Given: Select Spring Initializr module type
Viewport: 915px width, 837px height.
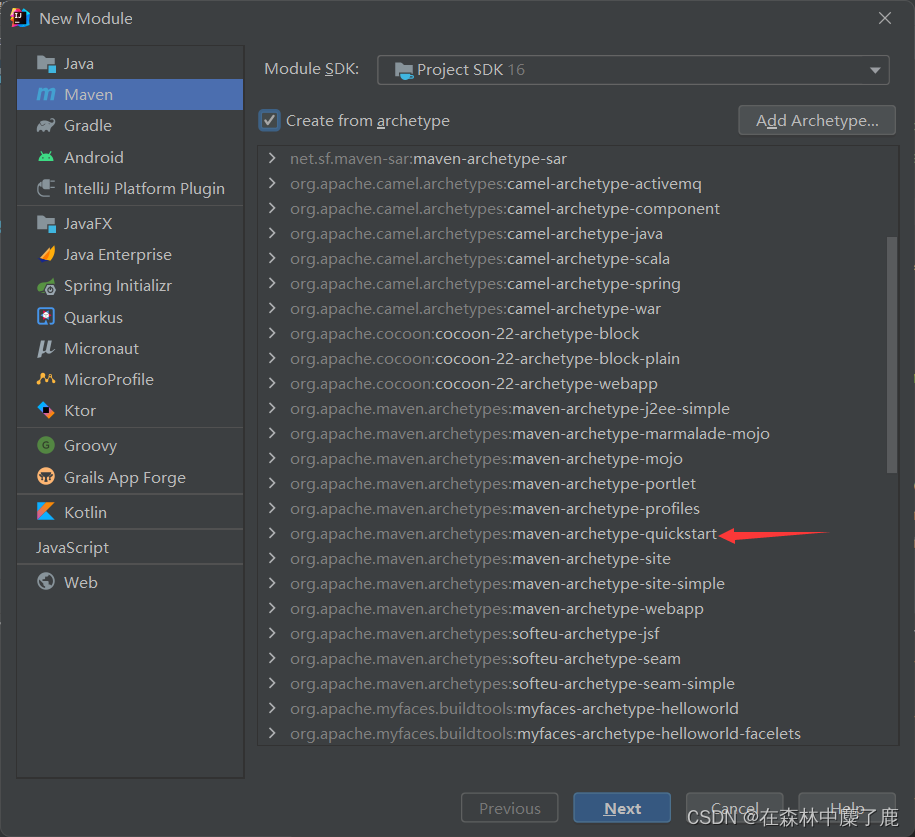Looking at the screenshot, I should click(130, 286).
